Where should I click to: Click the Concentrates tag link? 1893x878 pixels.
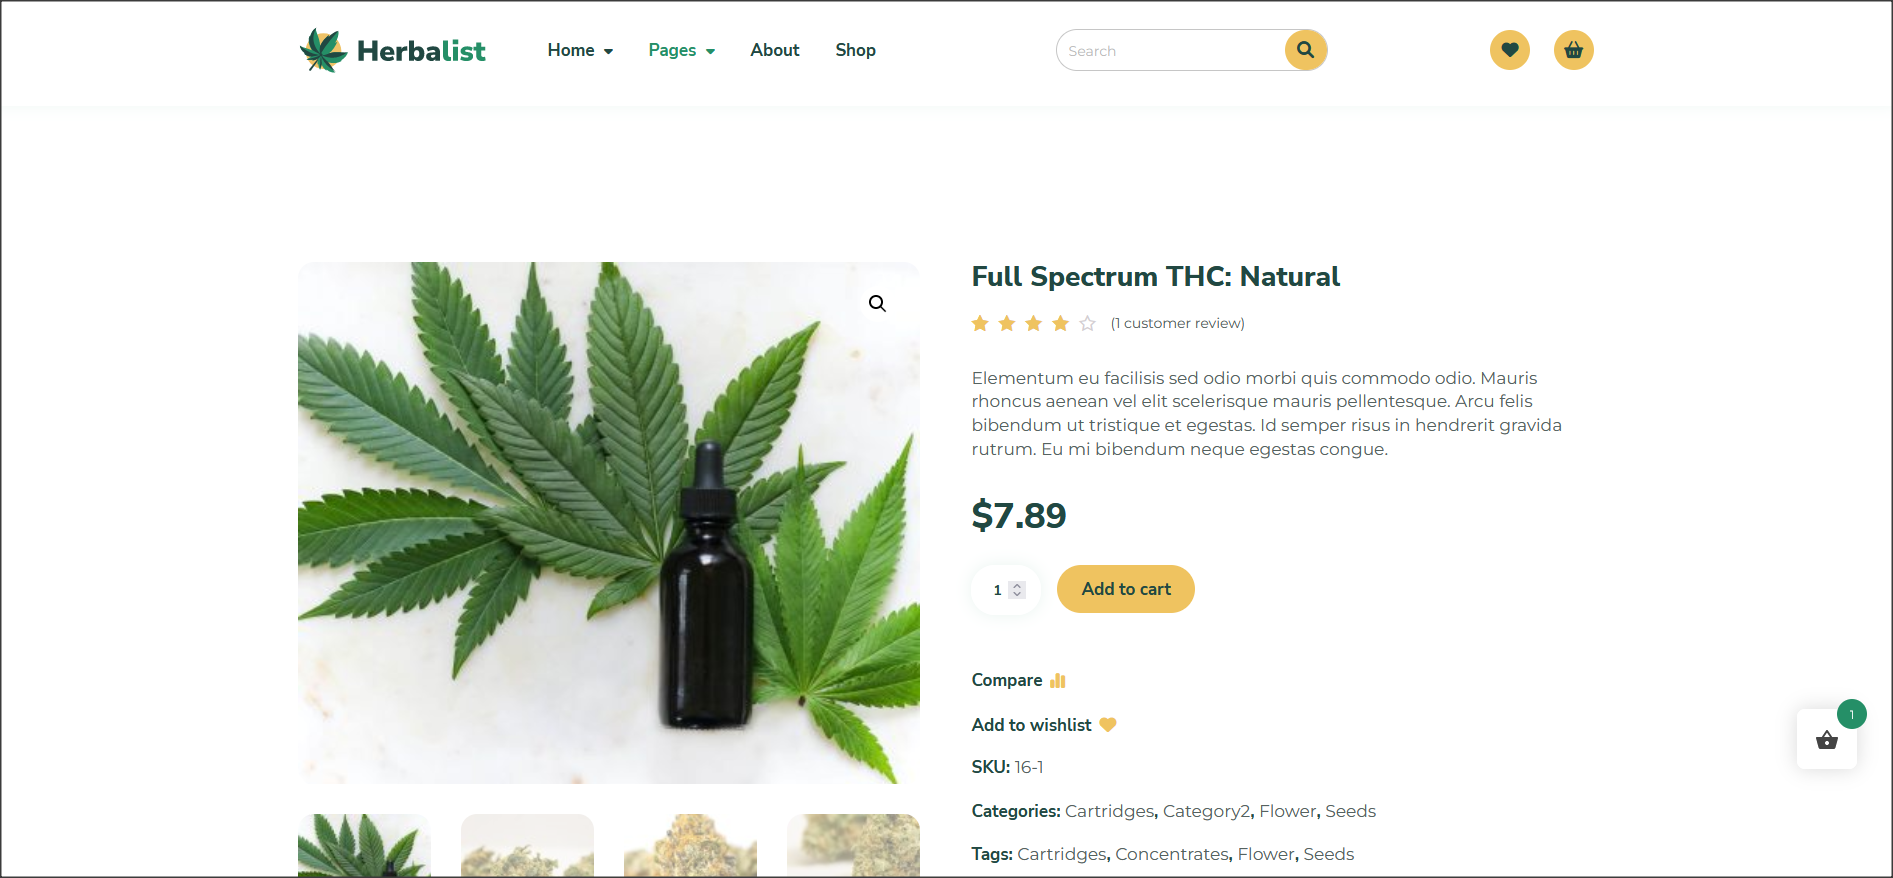click(1172, 854)
